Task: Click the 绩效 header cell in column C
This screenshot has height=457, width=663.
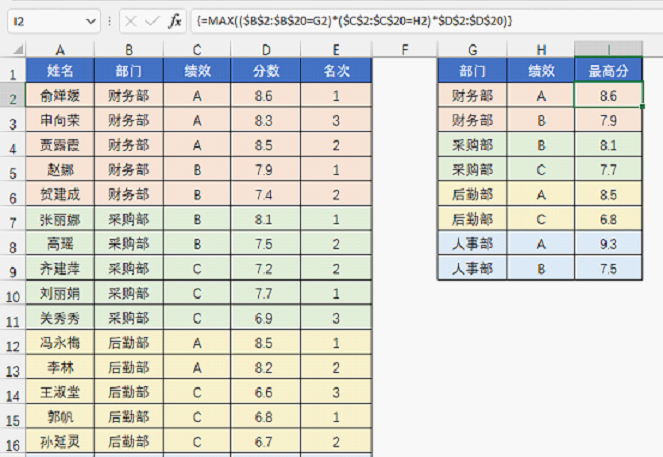Action: point(197,70)
